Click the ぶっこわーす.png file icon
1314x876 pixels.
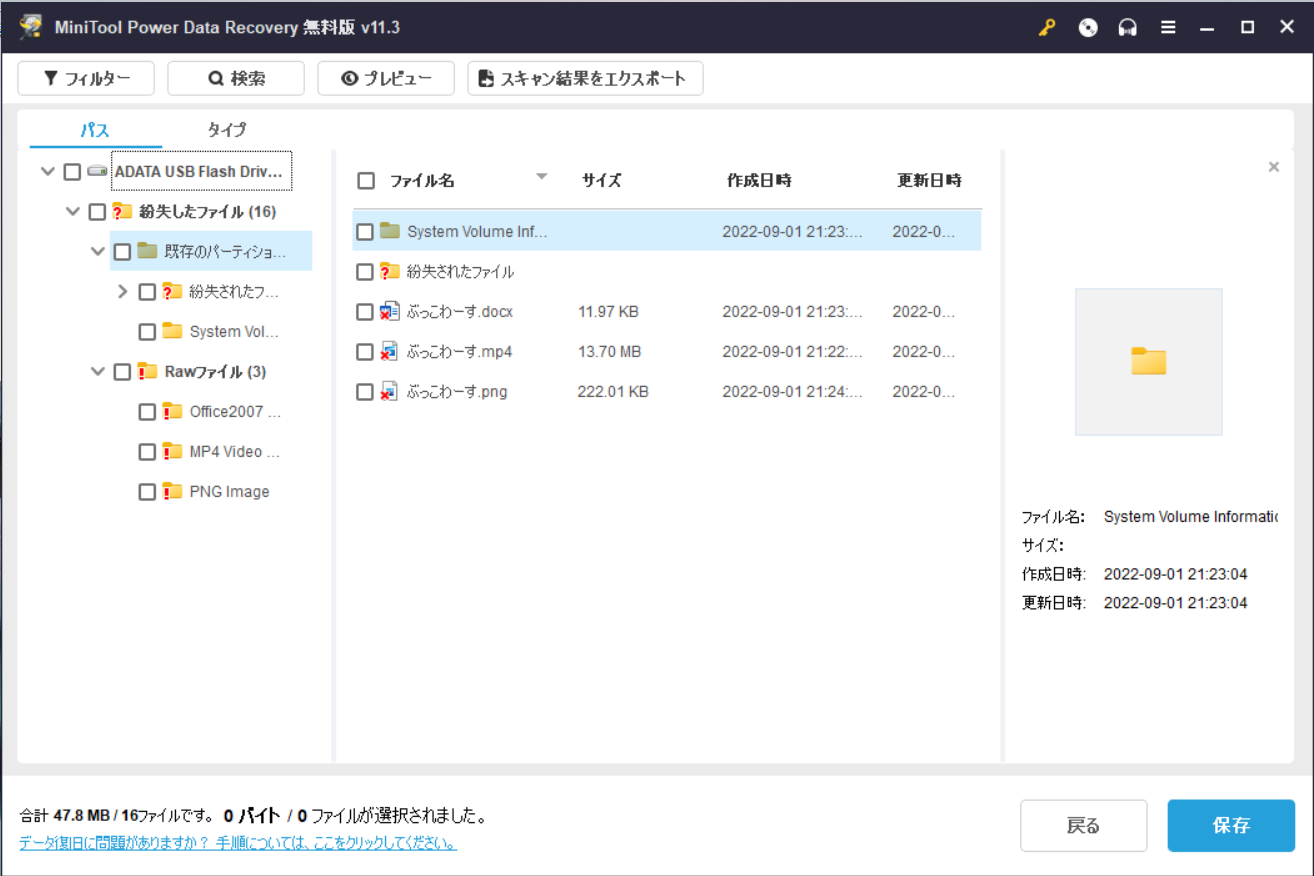coord(390,392)
